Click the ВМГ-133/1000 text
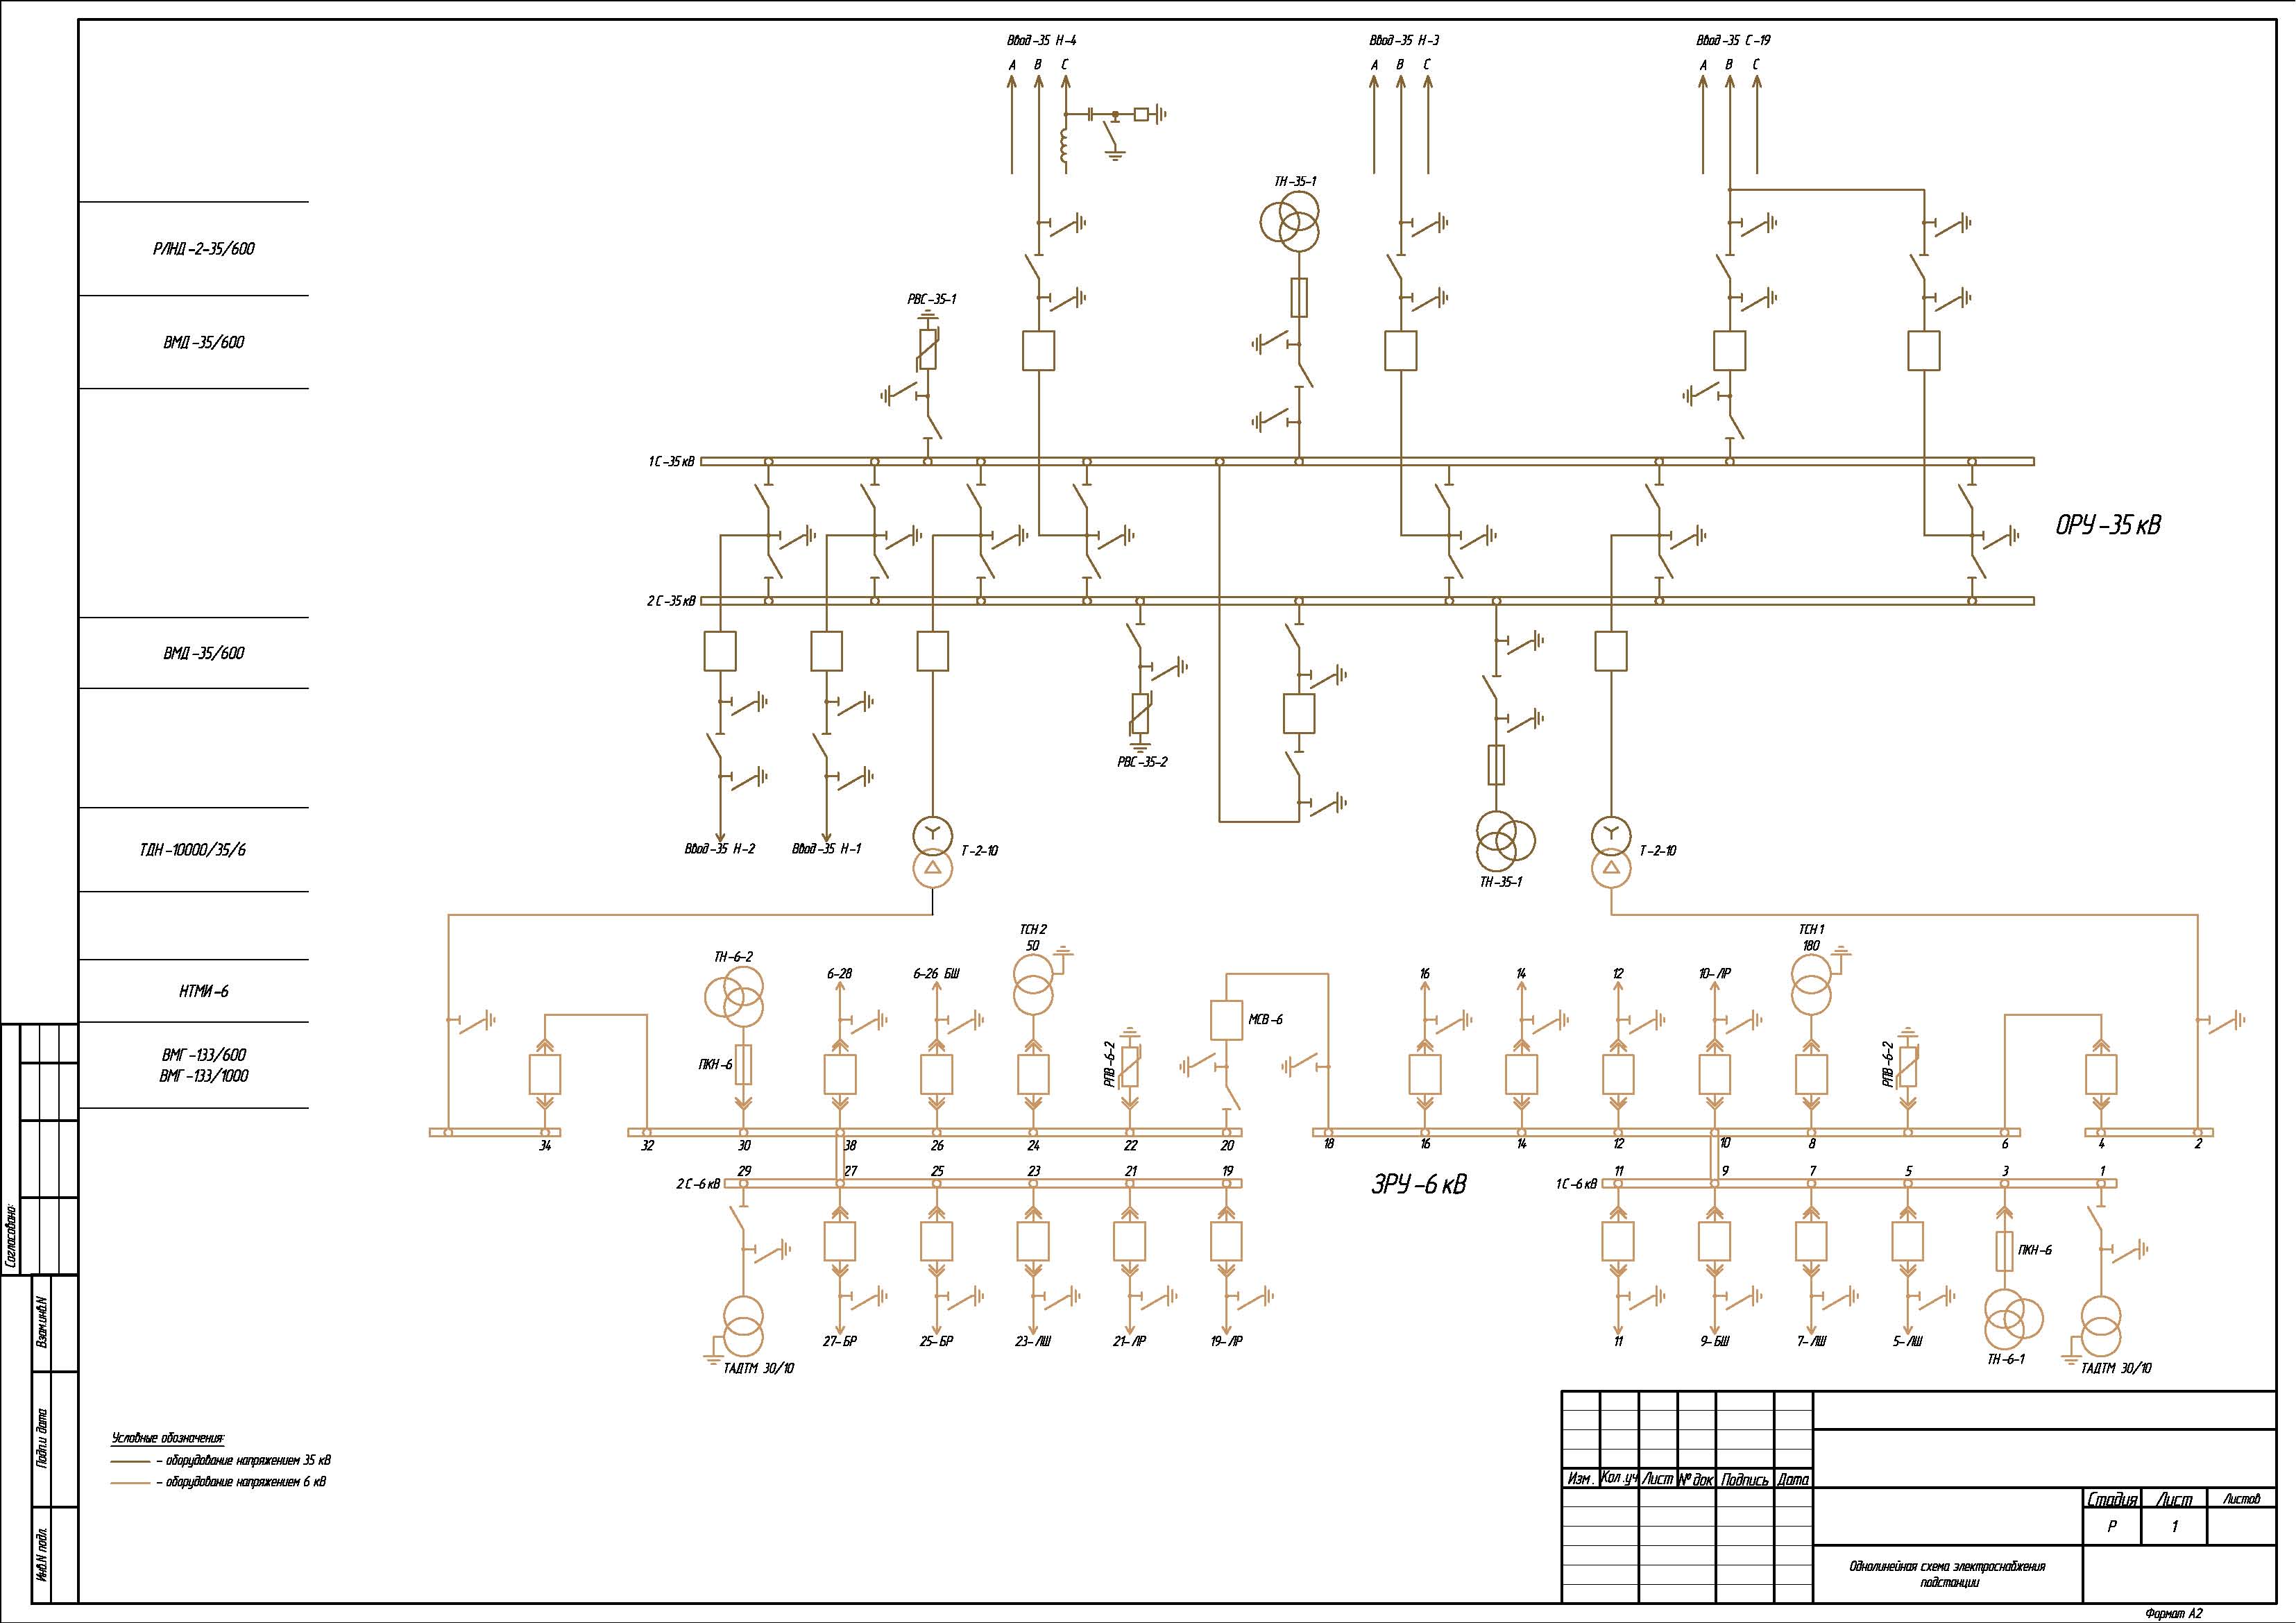The image size is (2296, 1623). [x=204, y=1076]
